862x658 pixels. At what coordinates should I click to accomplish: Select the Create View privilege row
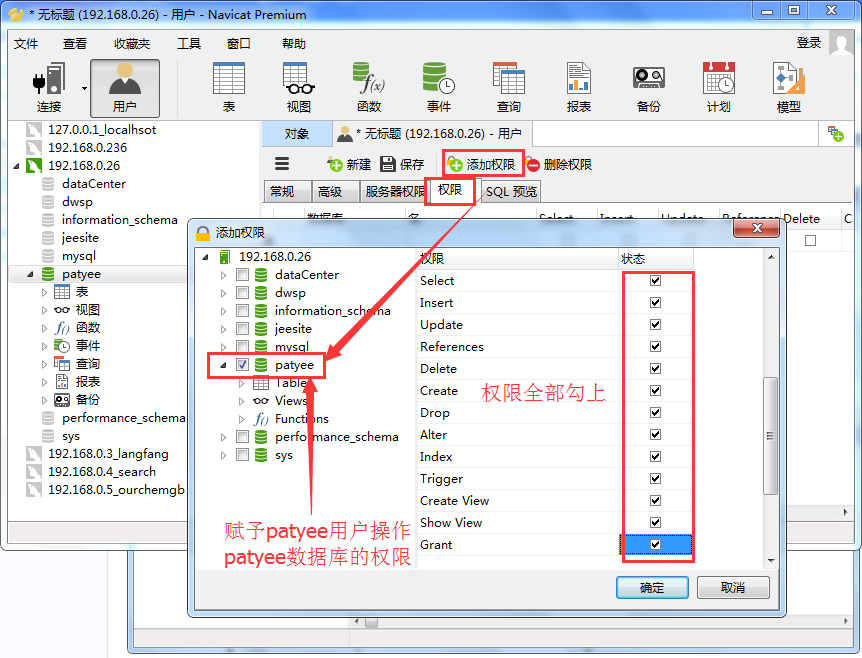[555, 500]
